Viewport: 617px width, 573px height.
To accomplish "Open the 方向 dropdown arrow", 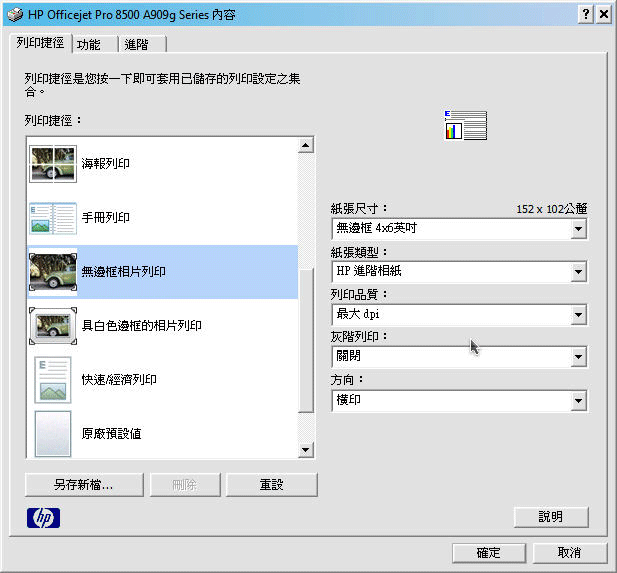I will point(578,401).
